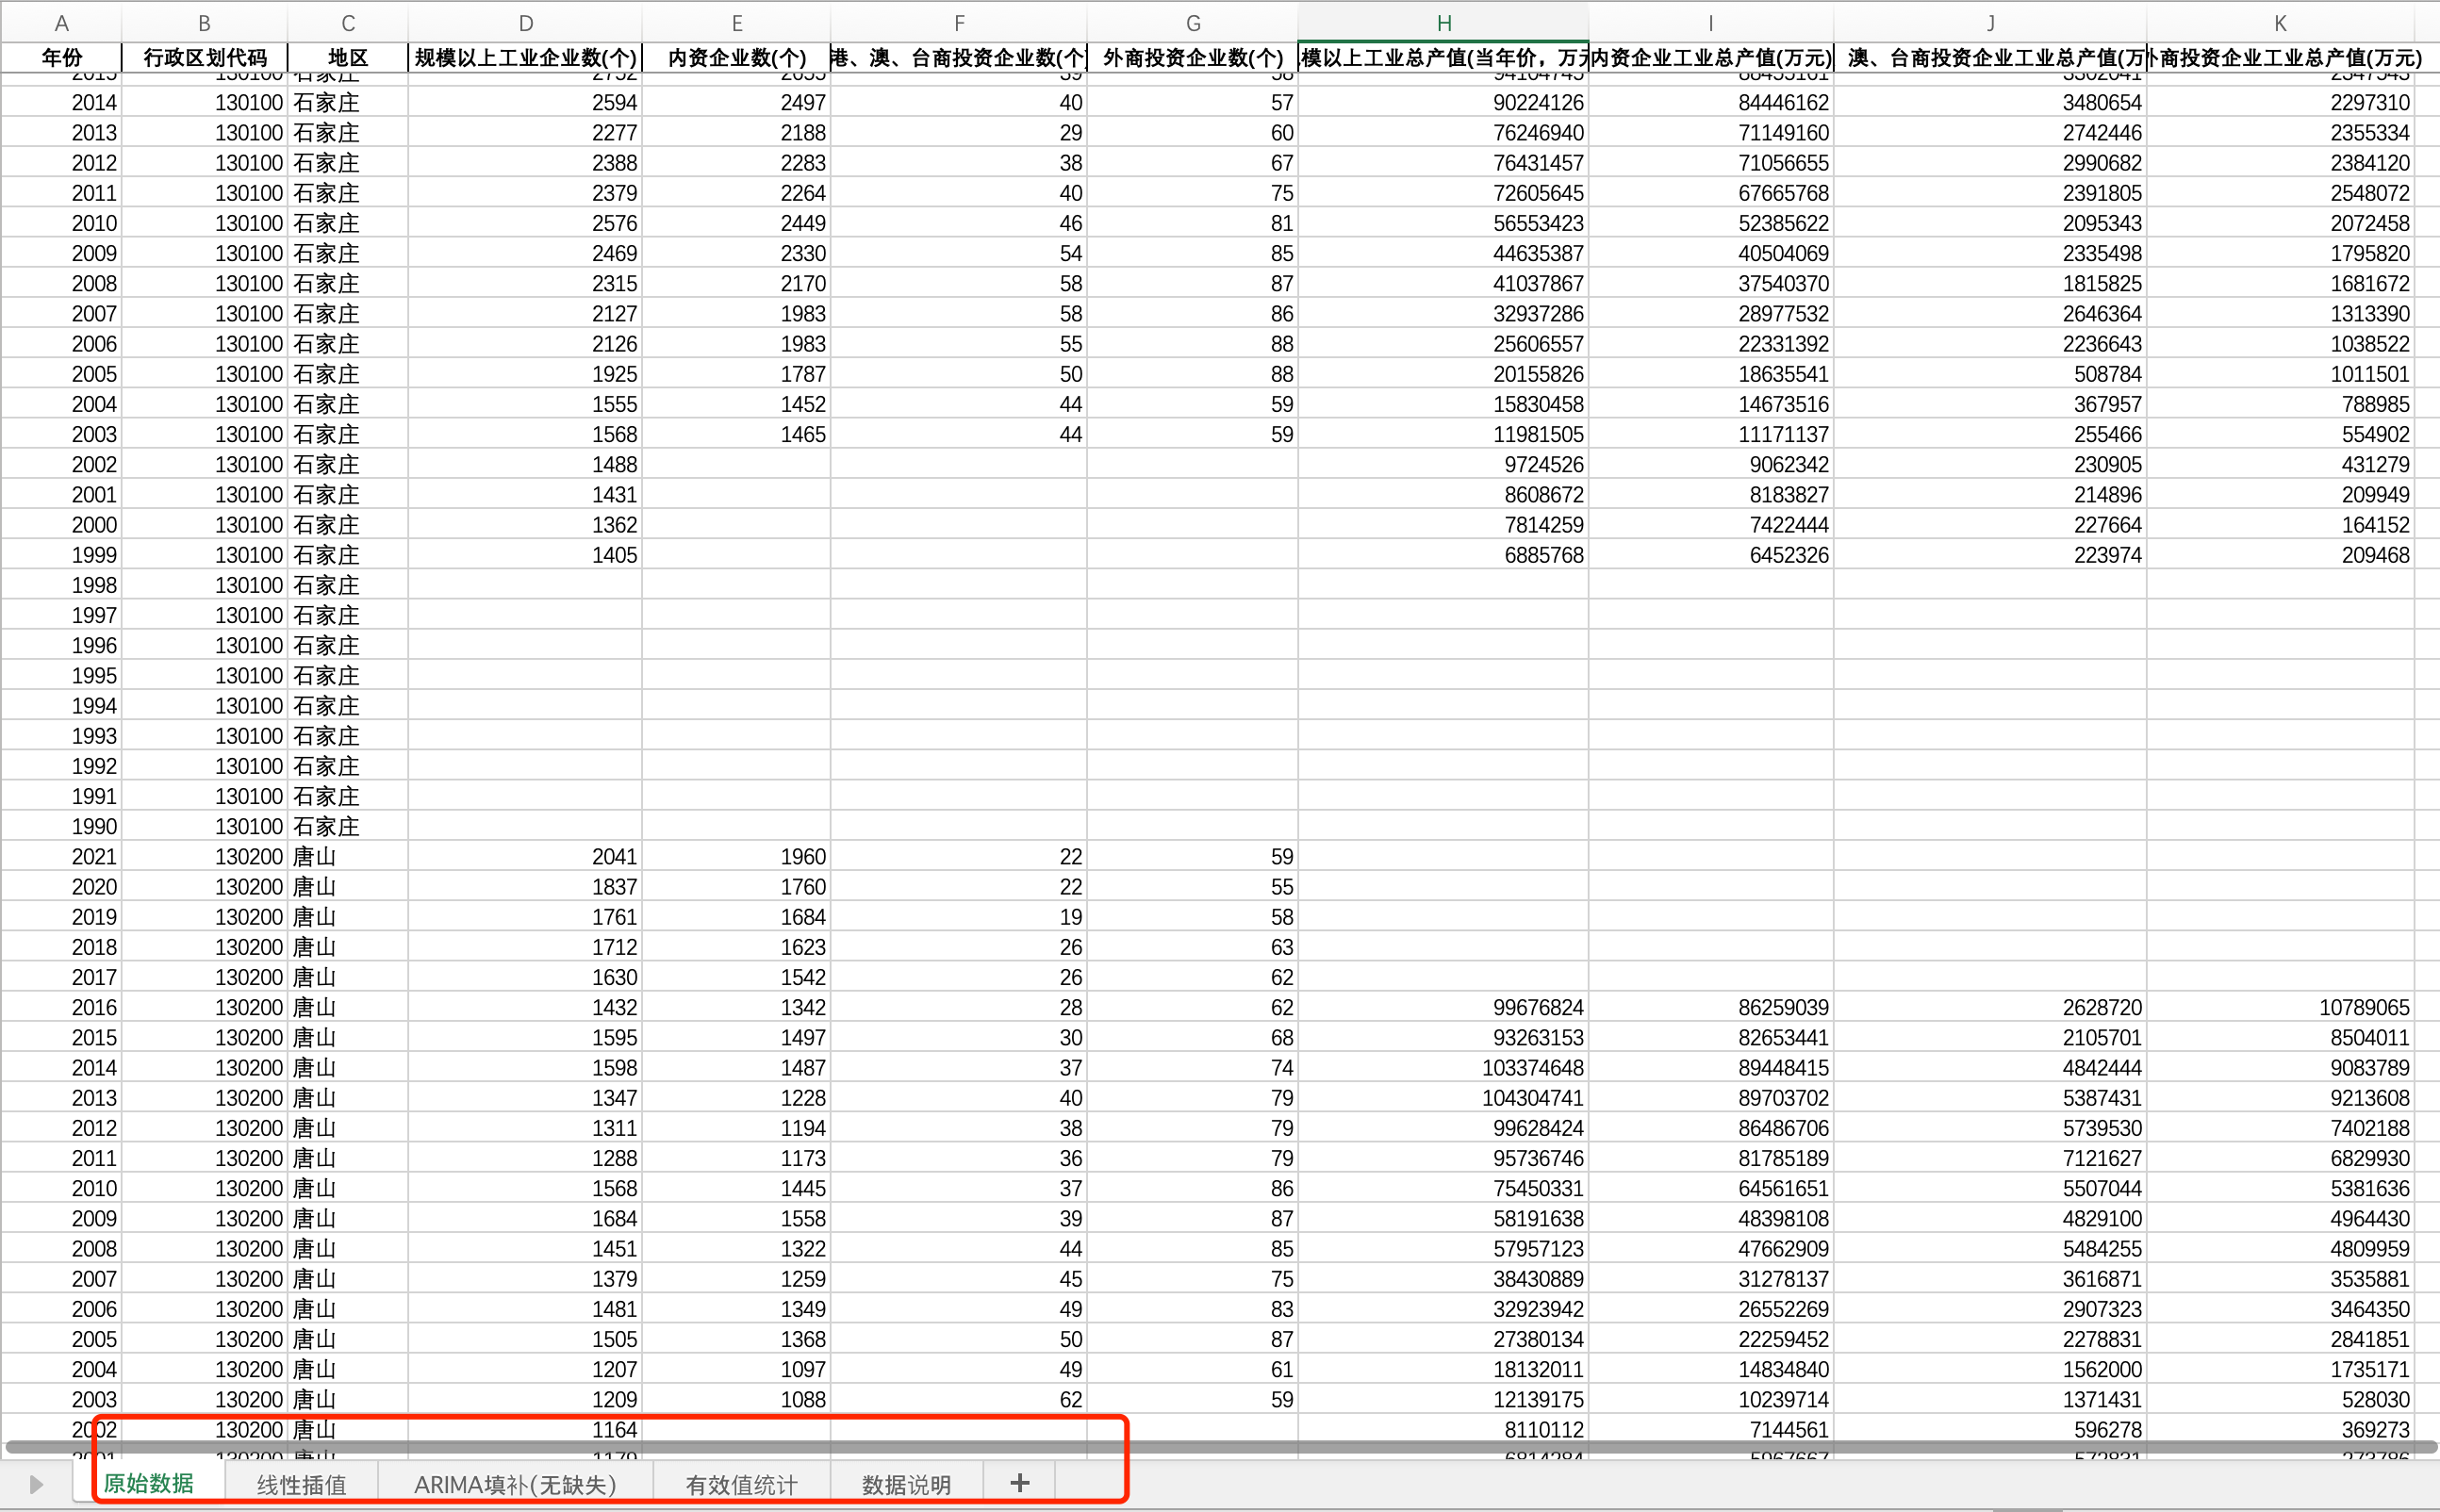Select cell containing 10789065
Viewport: 2440px width, 1512px height.
(2363, 1008)
